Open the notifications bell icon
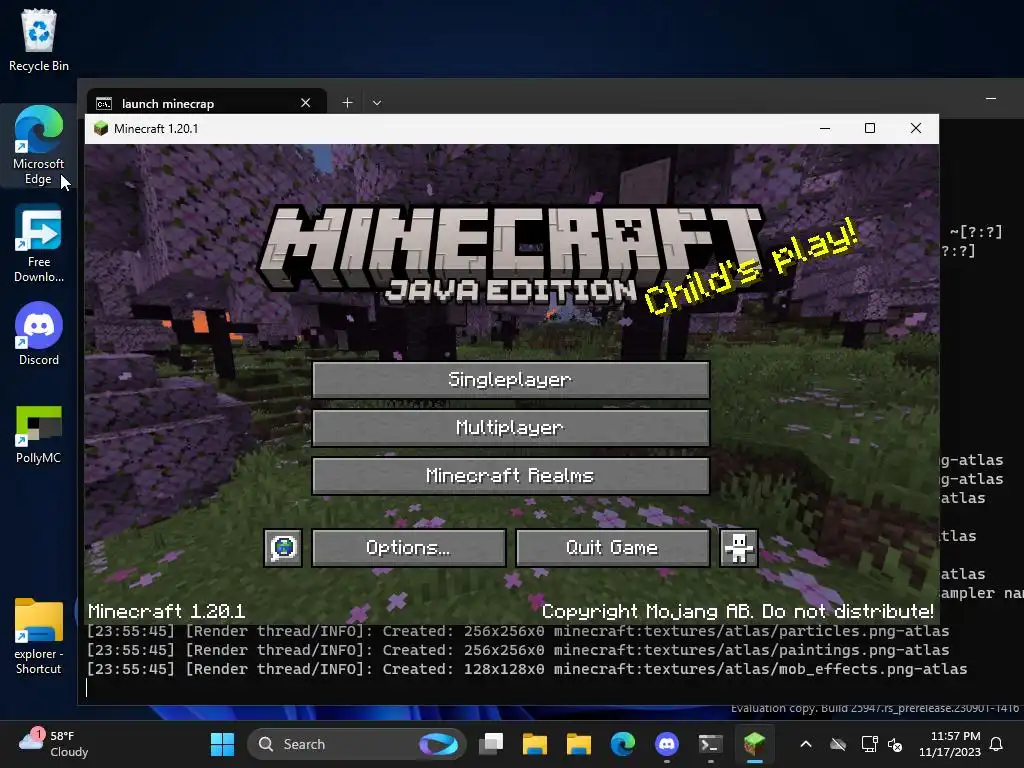The width and height of the screenshot is (1024, 768). click(x=997, y=744)
